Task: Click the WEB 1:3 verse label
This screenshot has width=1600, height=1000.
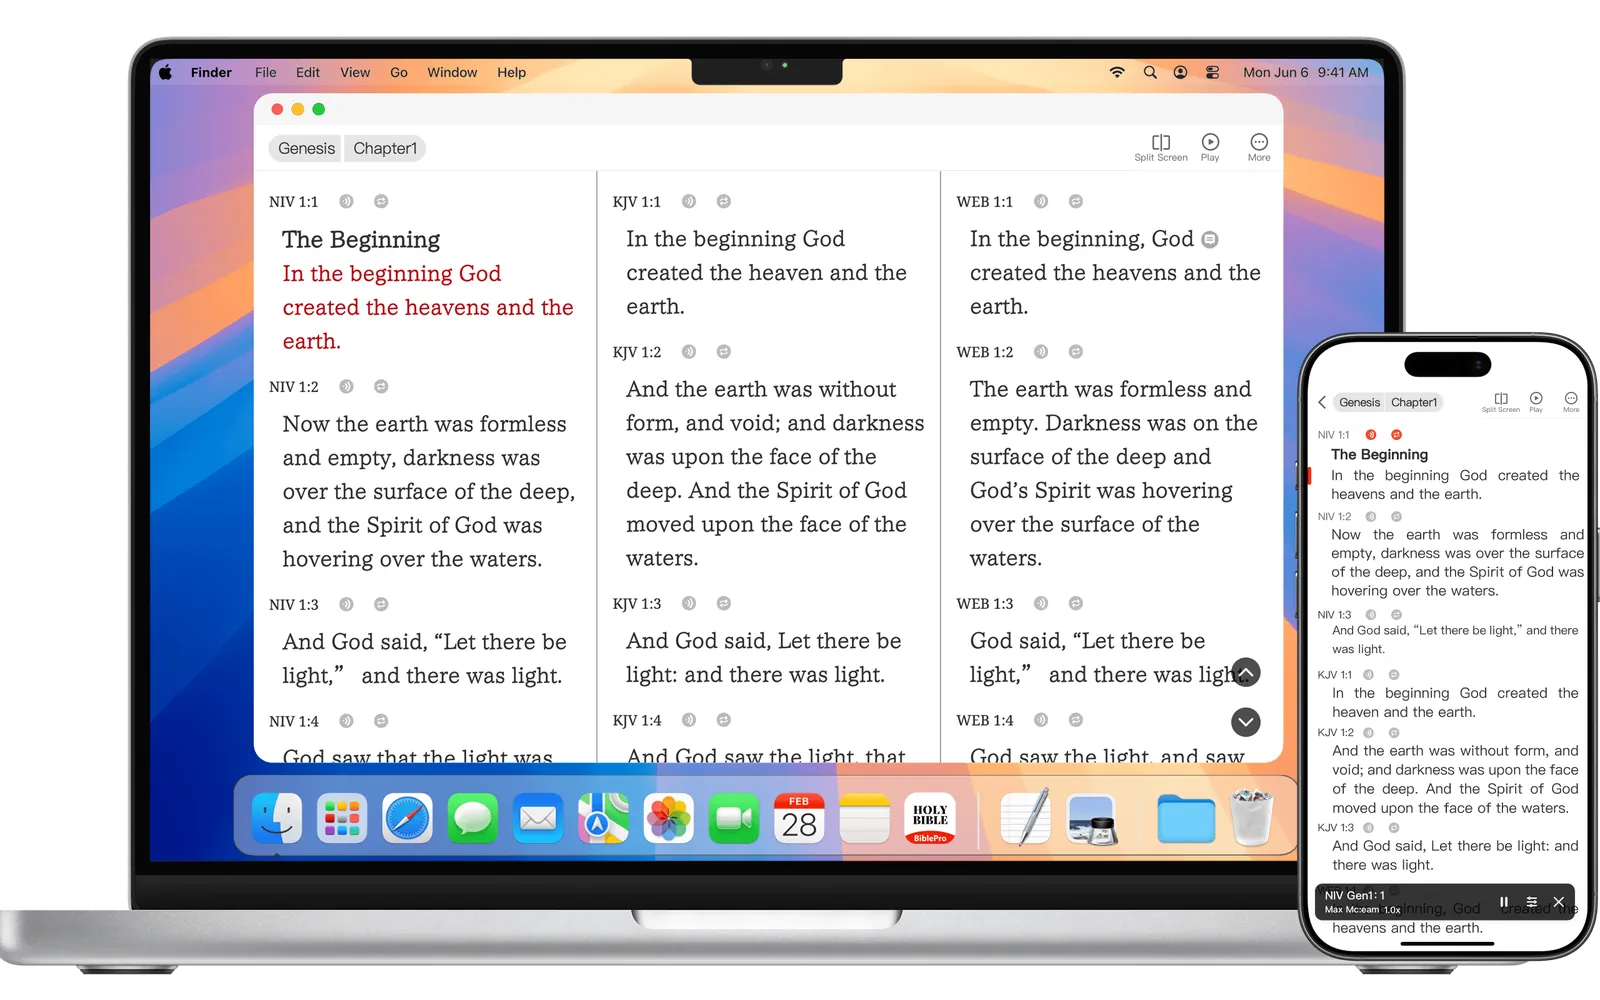Action: click(x=985, y=603)
